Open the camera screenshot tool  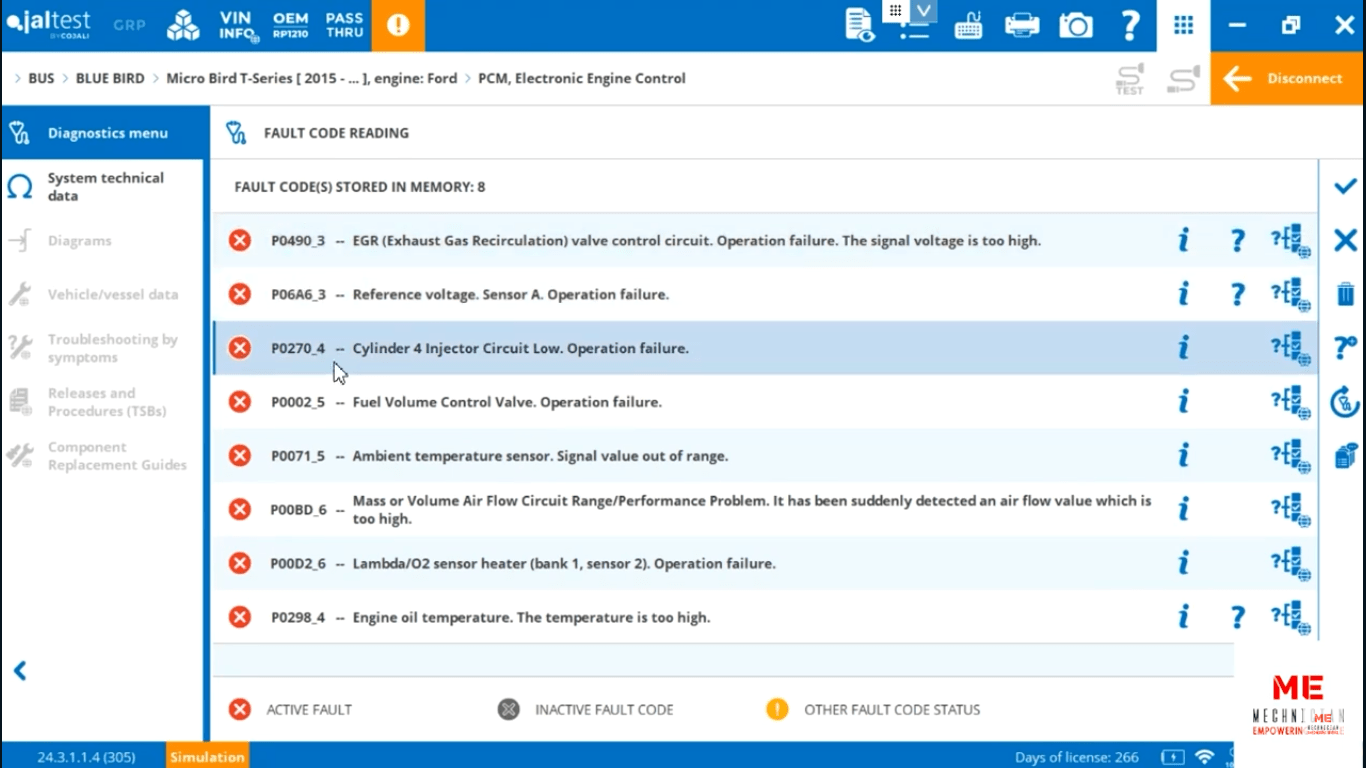[1076, 26]
